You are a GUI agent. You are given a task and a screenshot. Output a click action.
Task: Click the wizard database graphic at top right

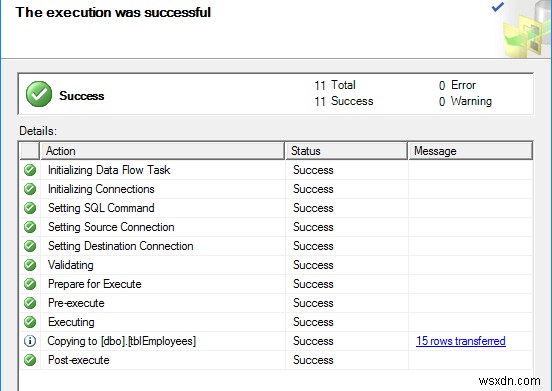(x=526, y=29)
